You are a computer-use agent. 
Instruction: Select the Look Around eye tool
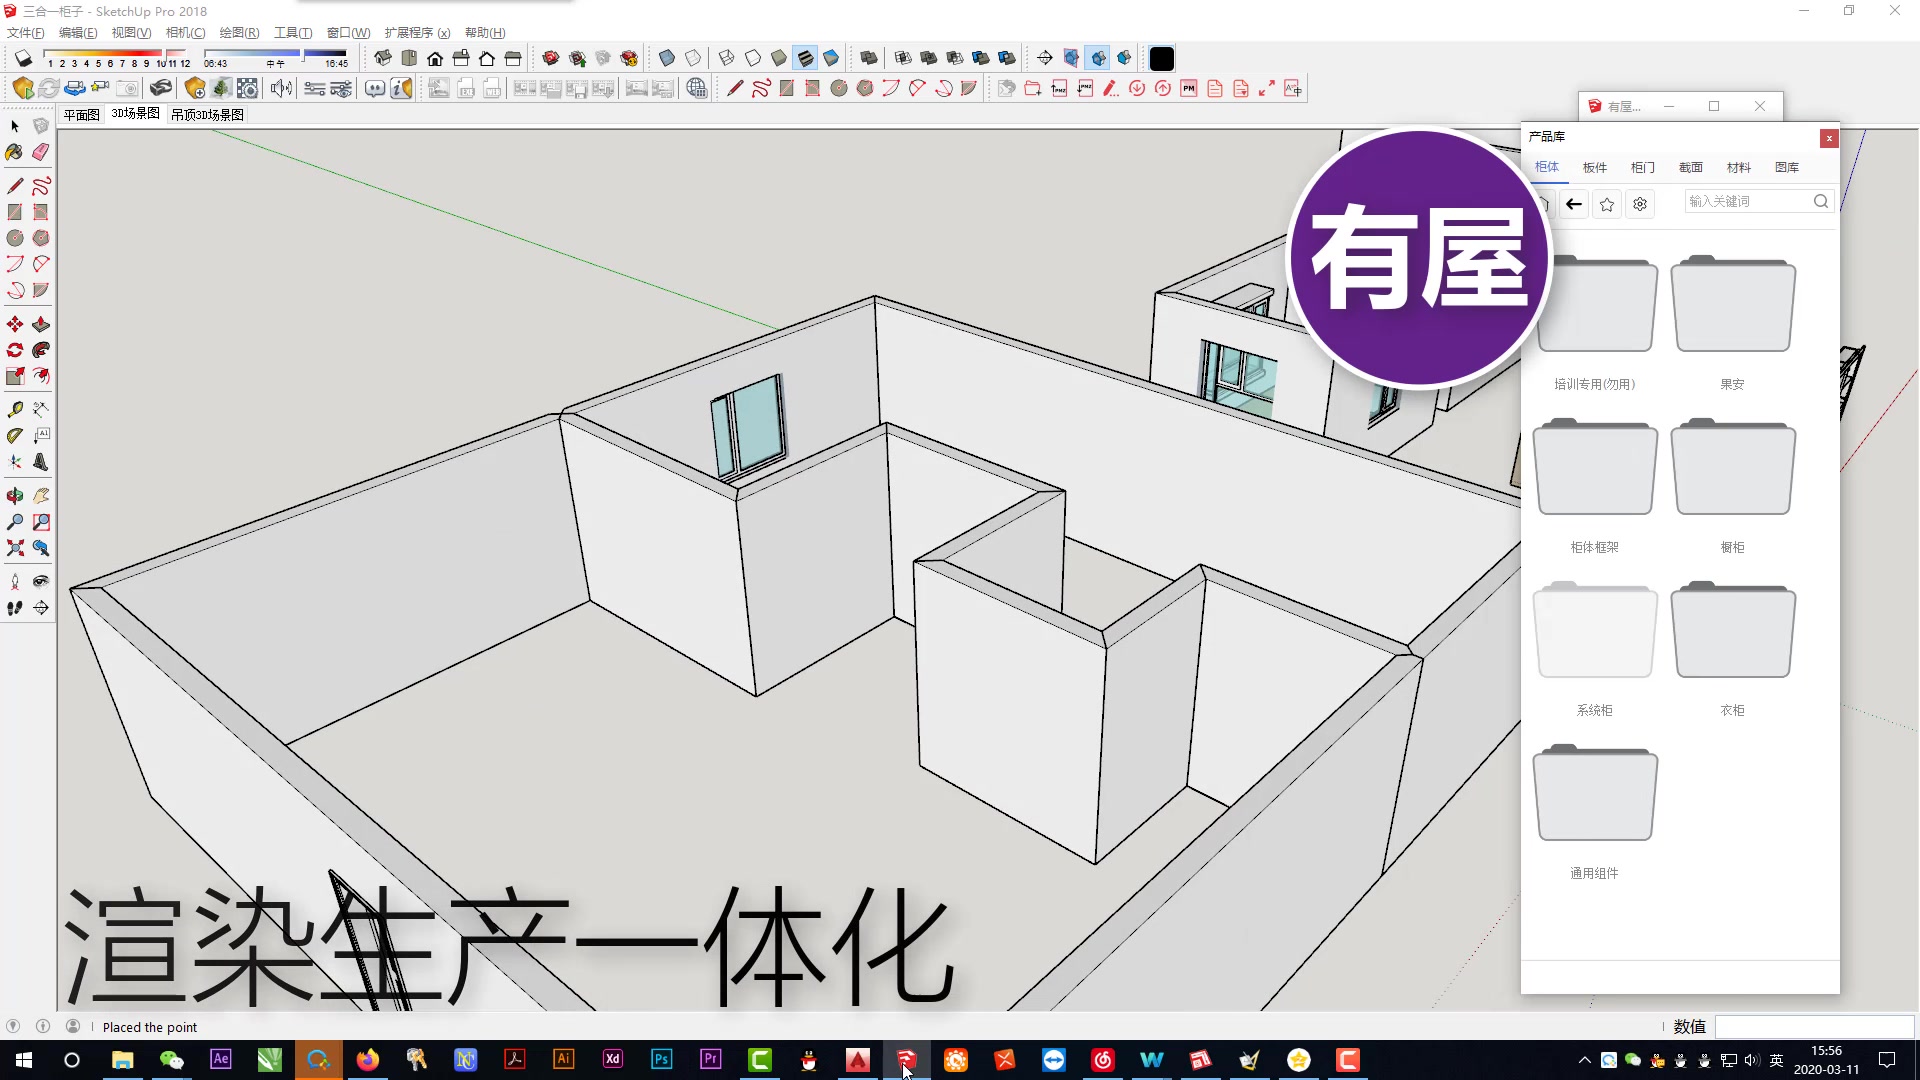[41, 582]
